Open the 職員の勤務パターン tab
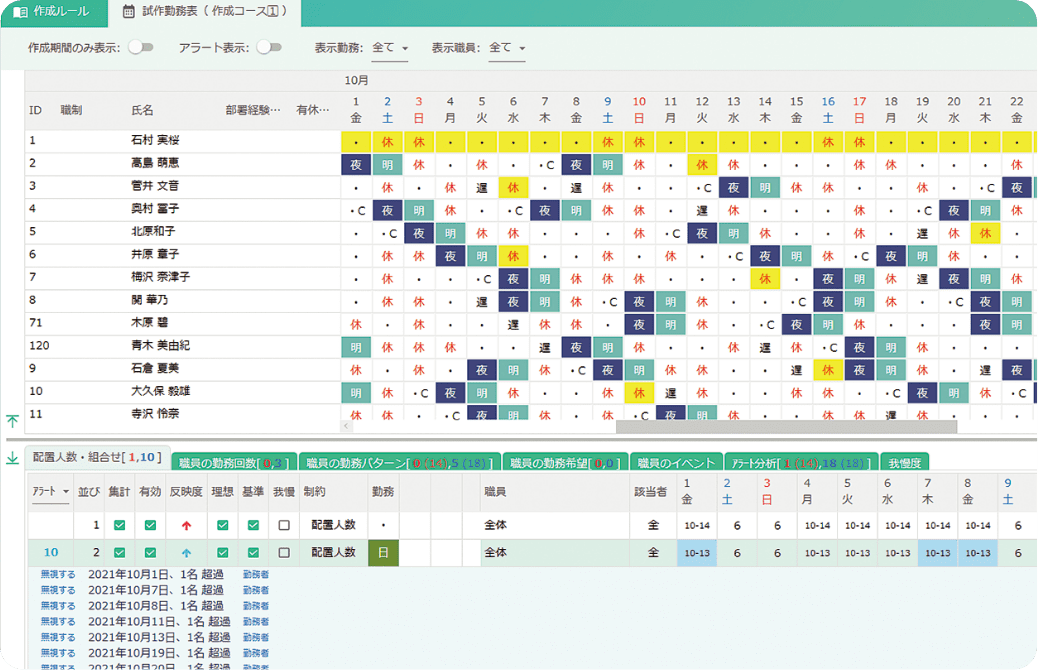The image size is (1038, 670). (x=399, y=462)
